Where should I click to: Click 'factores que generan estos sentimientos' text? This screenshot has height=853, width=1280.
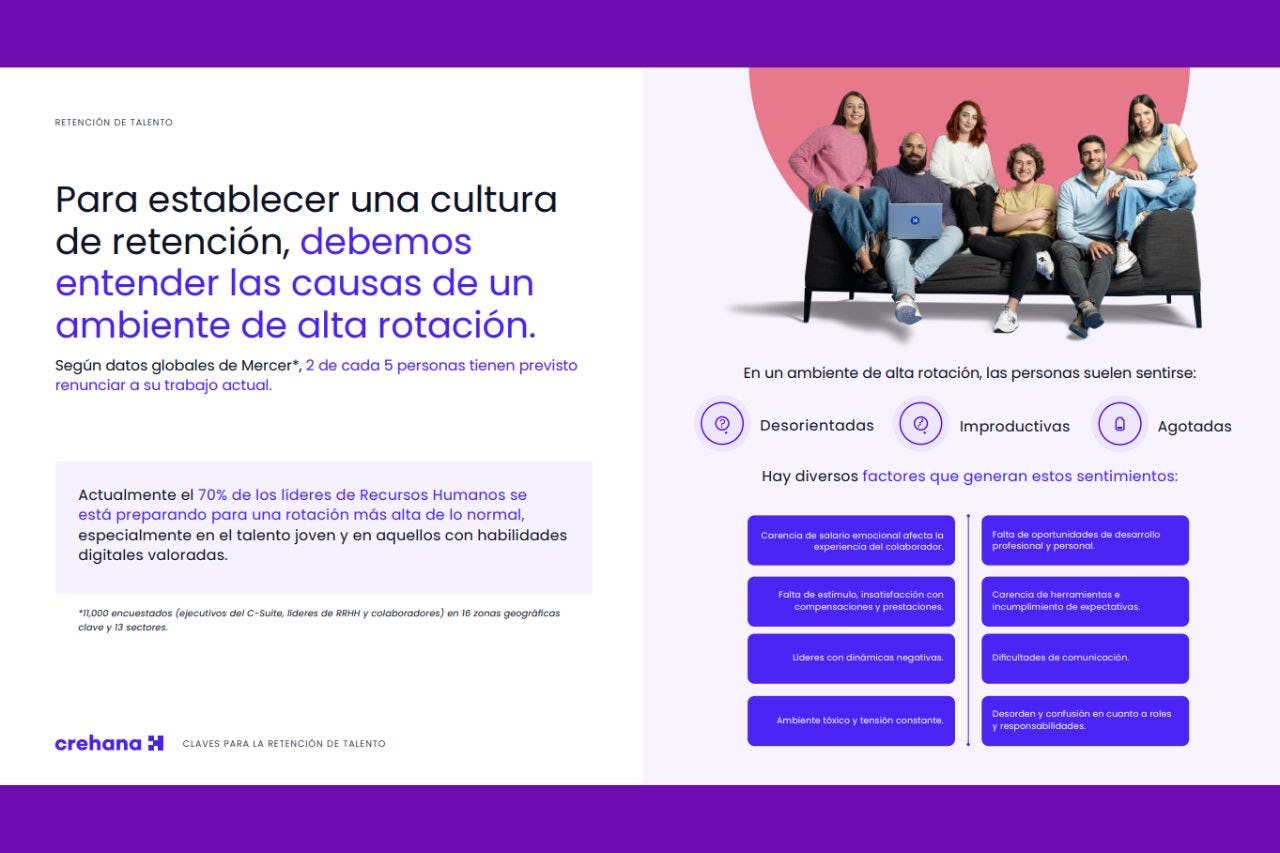pos(1019,476)
